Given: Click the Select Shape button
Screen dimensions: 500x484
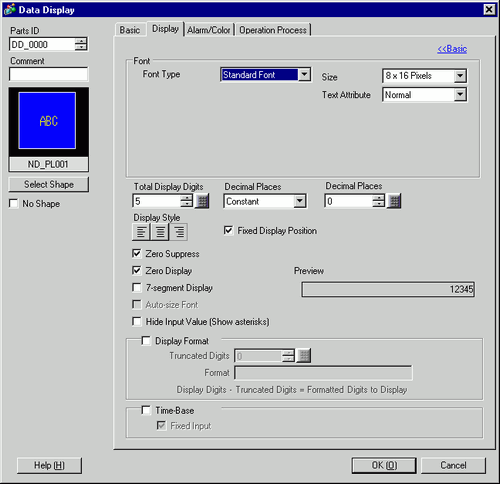Looking at the screenshot, I should click(49, 184).
